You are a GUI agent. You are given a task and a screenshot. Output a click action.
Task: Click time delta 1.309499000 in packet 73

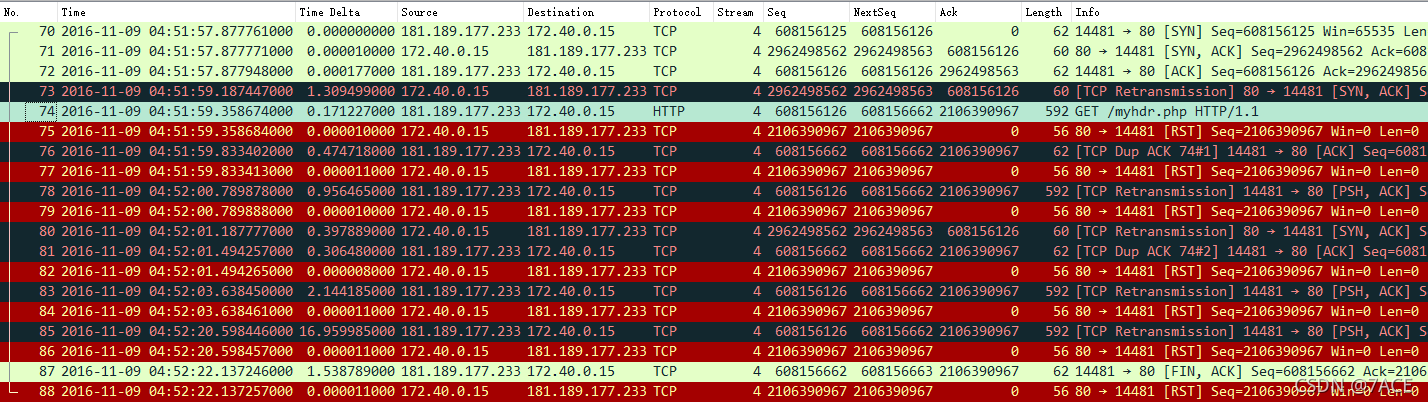point(350,91)
